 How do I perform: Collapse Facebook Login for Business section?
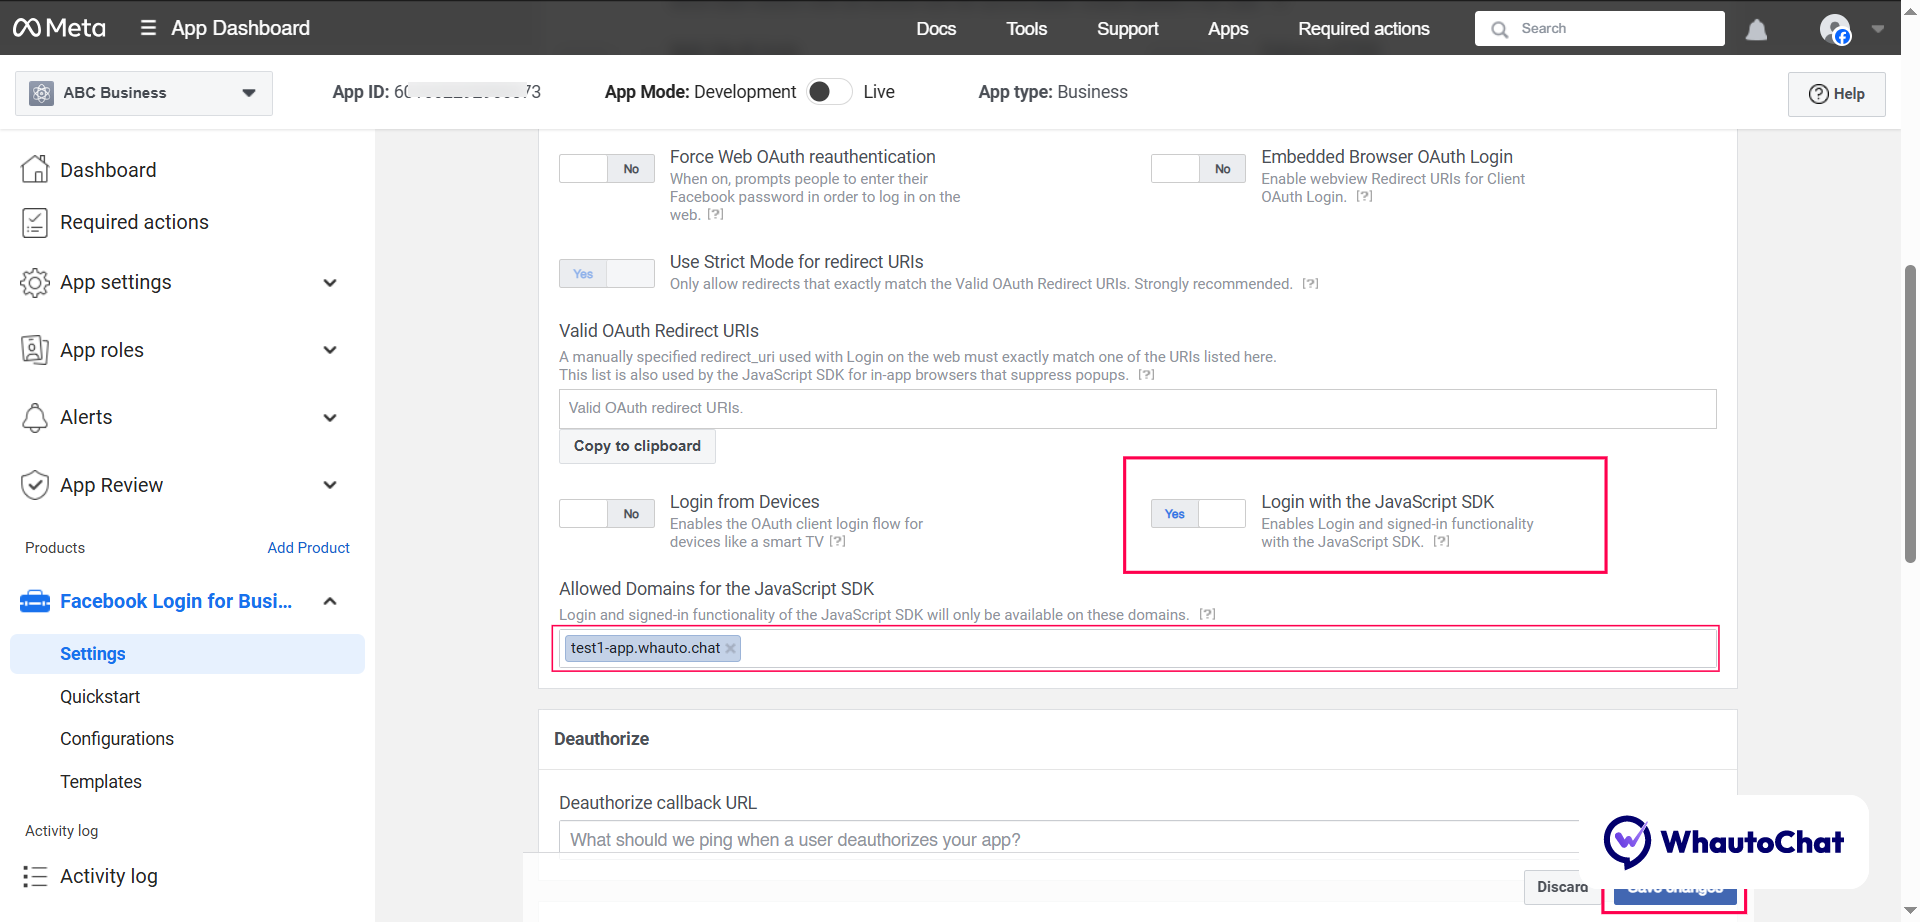[x=330, y=601]
